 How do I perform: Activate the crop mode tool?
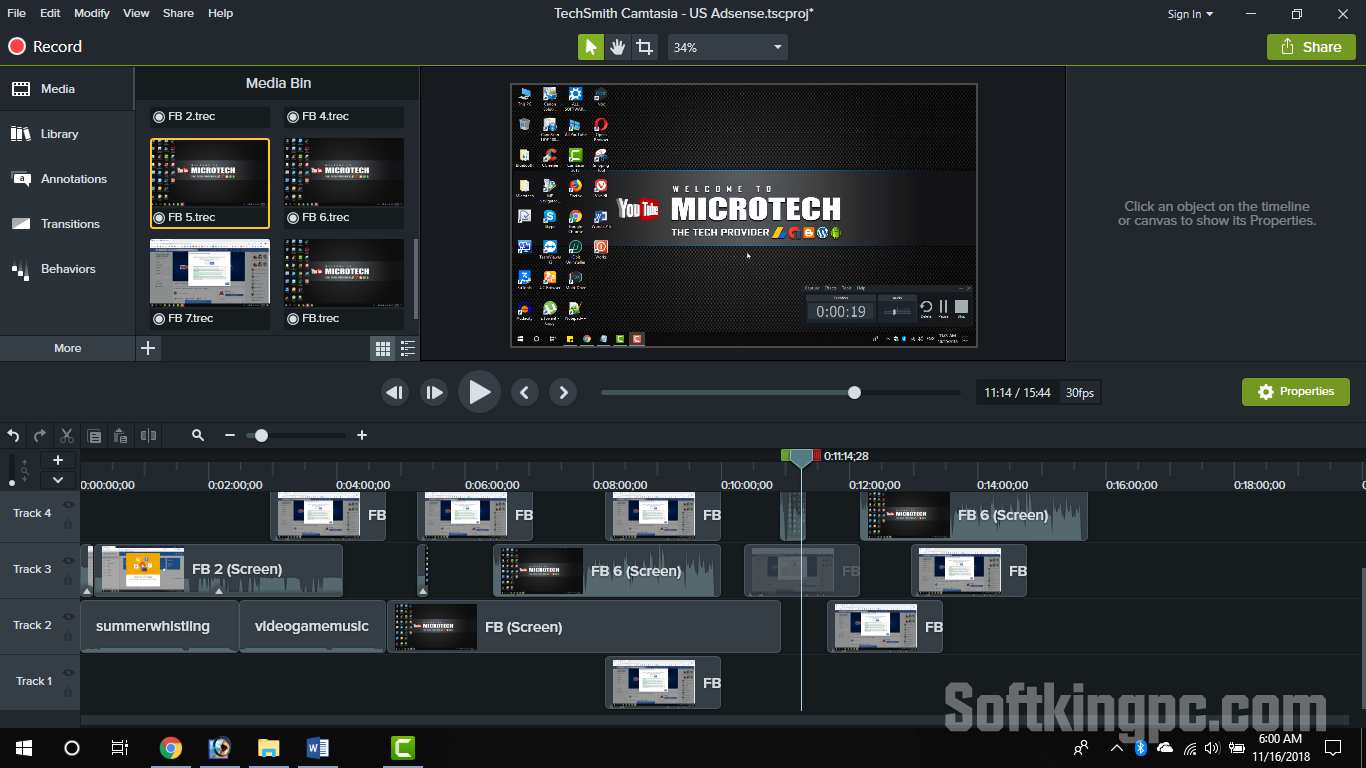[x=645, y=47]
